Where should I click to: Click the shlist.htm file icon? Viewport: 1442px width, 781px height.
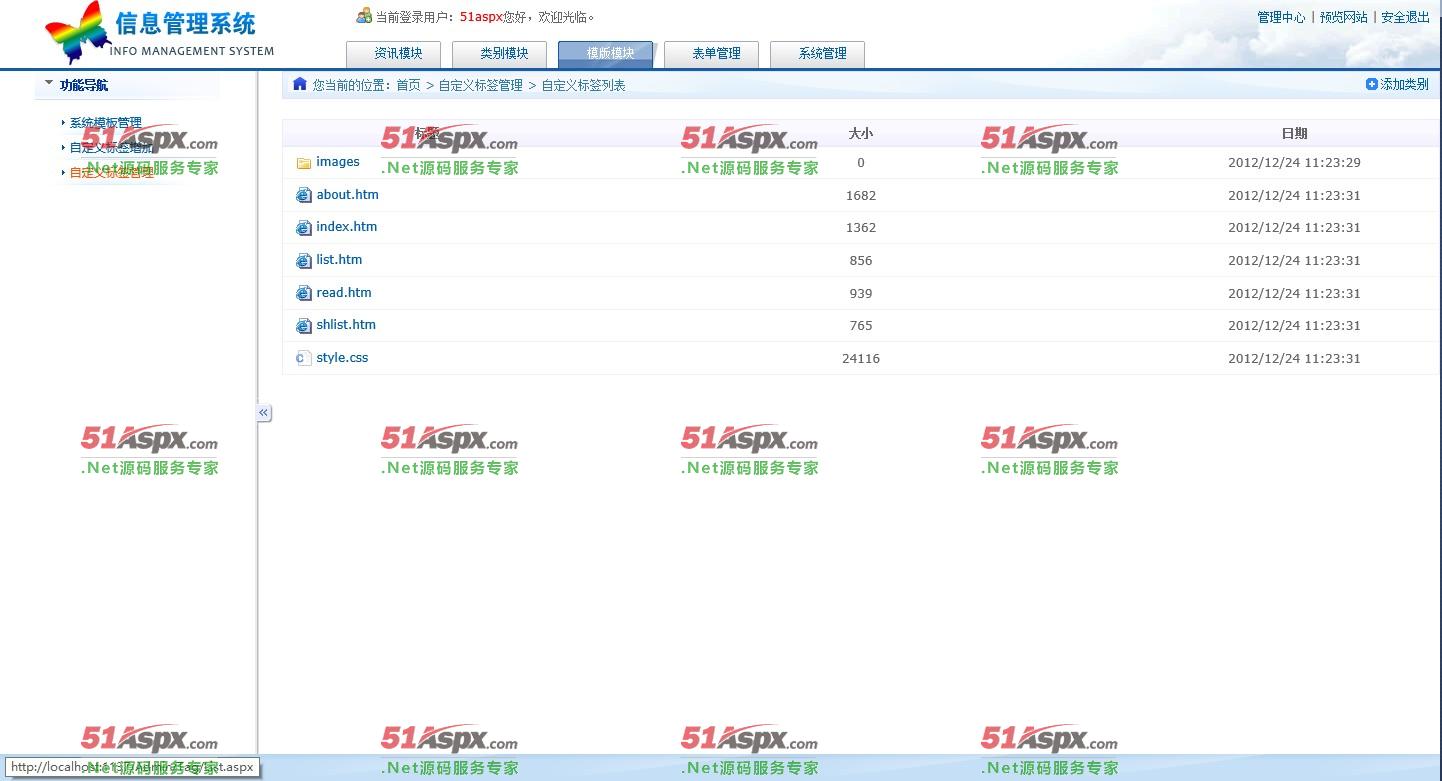tap(304, 326)
